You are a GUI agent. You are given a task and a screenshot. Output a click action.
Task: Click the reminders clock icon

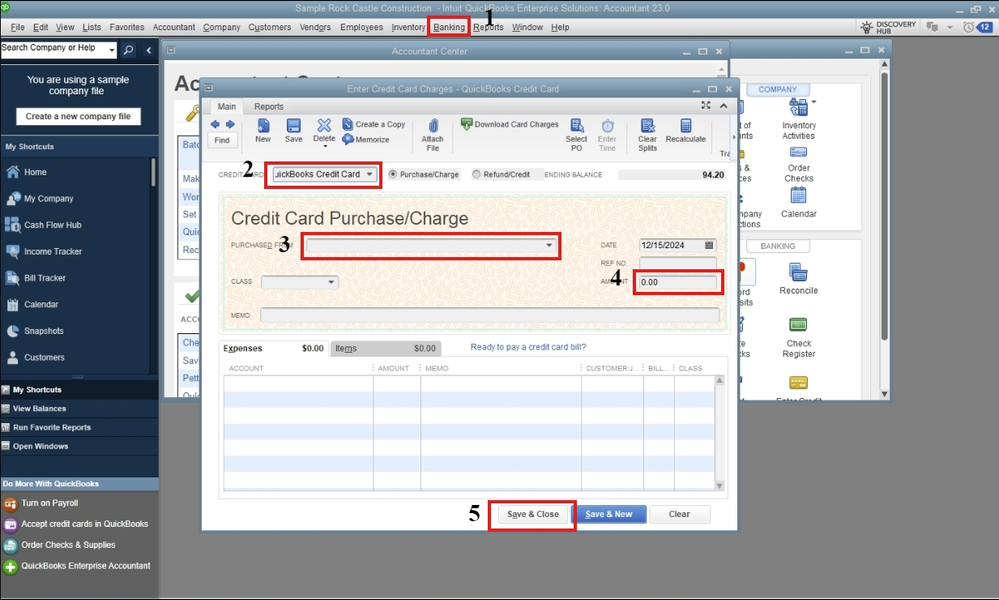click(x=968, y=27)
